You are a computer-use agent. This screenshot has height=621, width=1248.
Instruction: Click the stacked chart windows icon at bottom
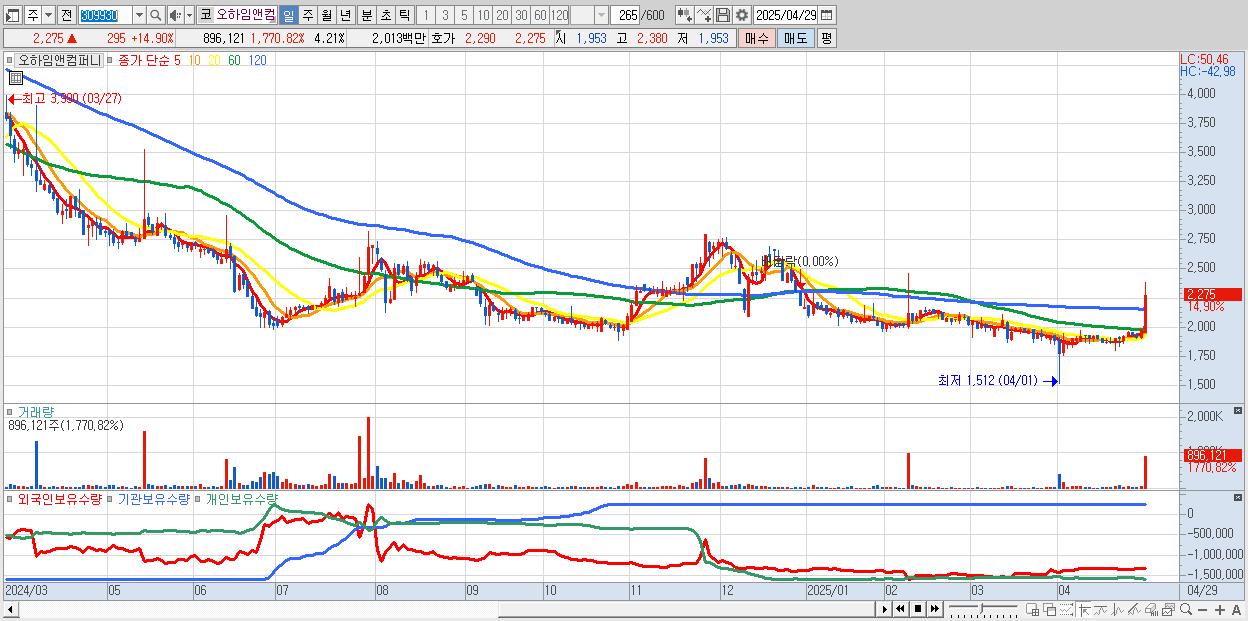pos(1168,609)
